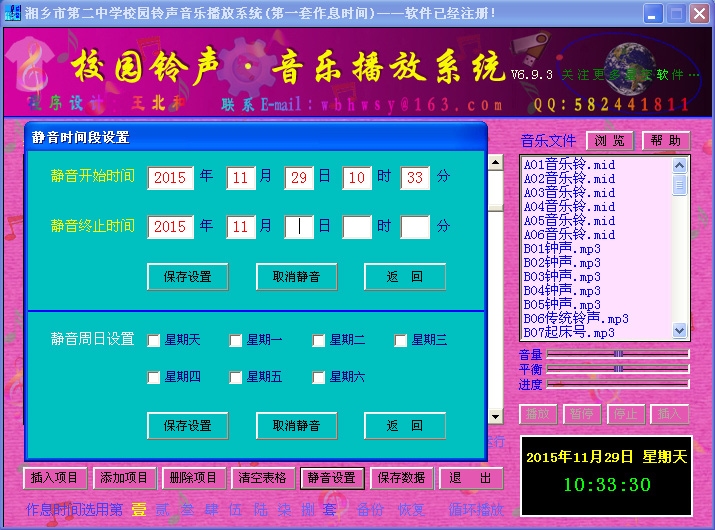
Task: Click the empty mute end minute field
Action: tap(415, 227)
